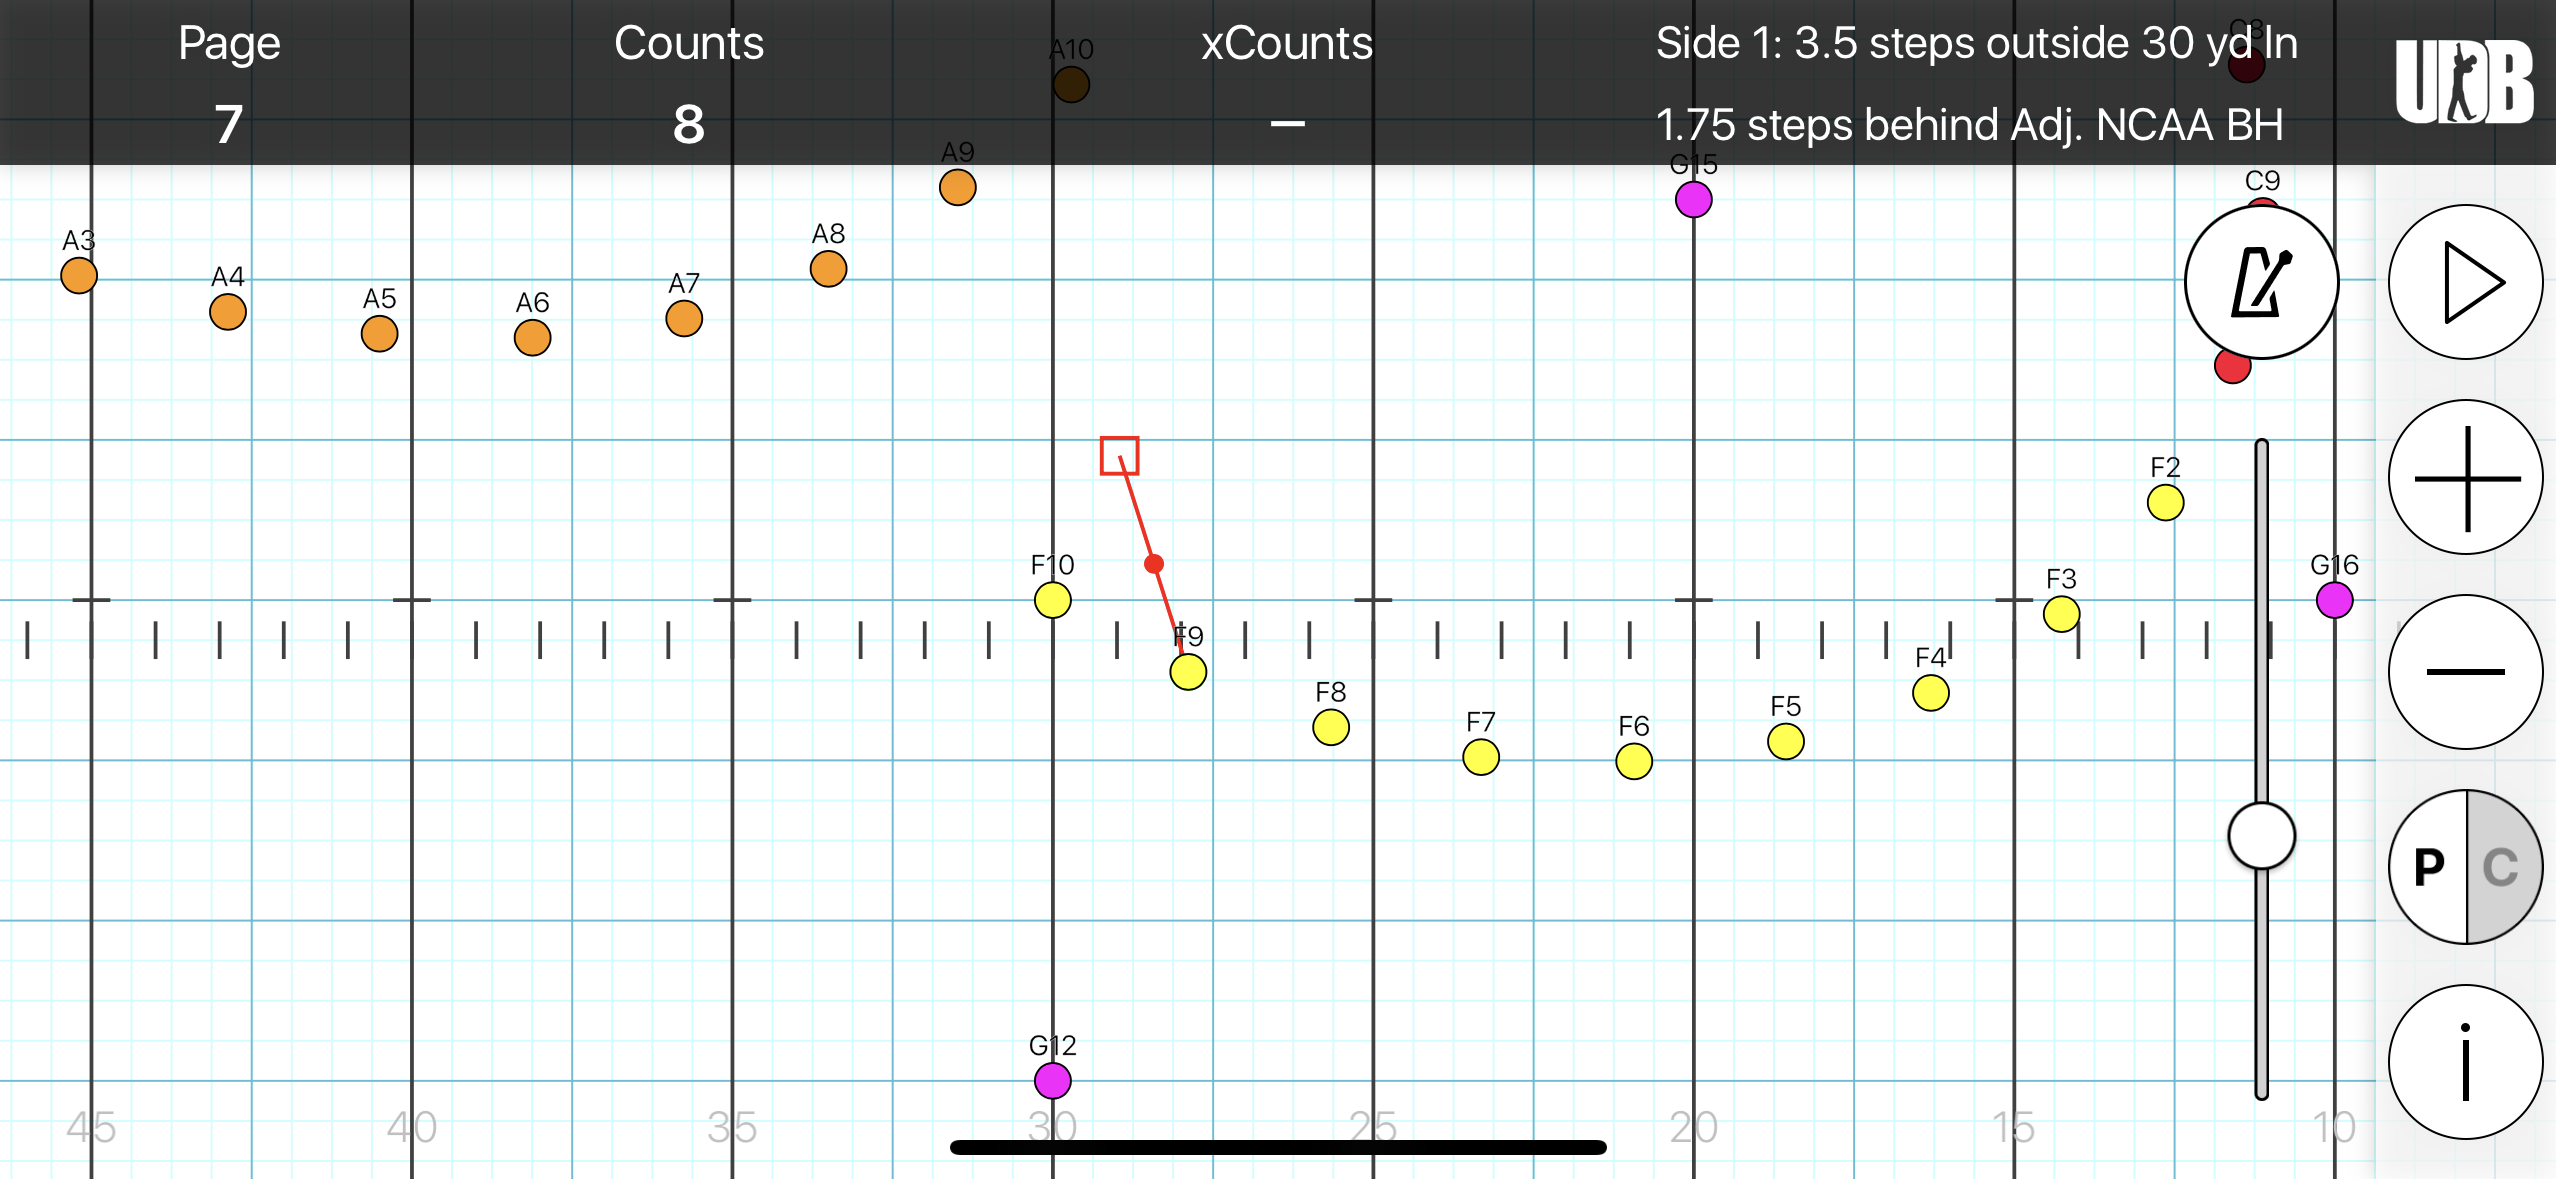The width and height of the screenshot is (2556, 1179).
Task: Tap the side-to-side coordinate text
Action: coord(1976,43)
